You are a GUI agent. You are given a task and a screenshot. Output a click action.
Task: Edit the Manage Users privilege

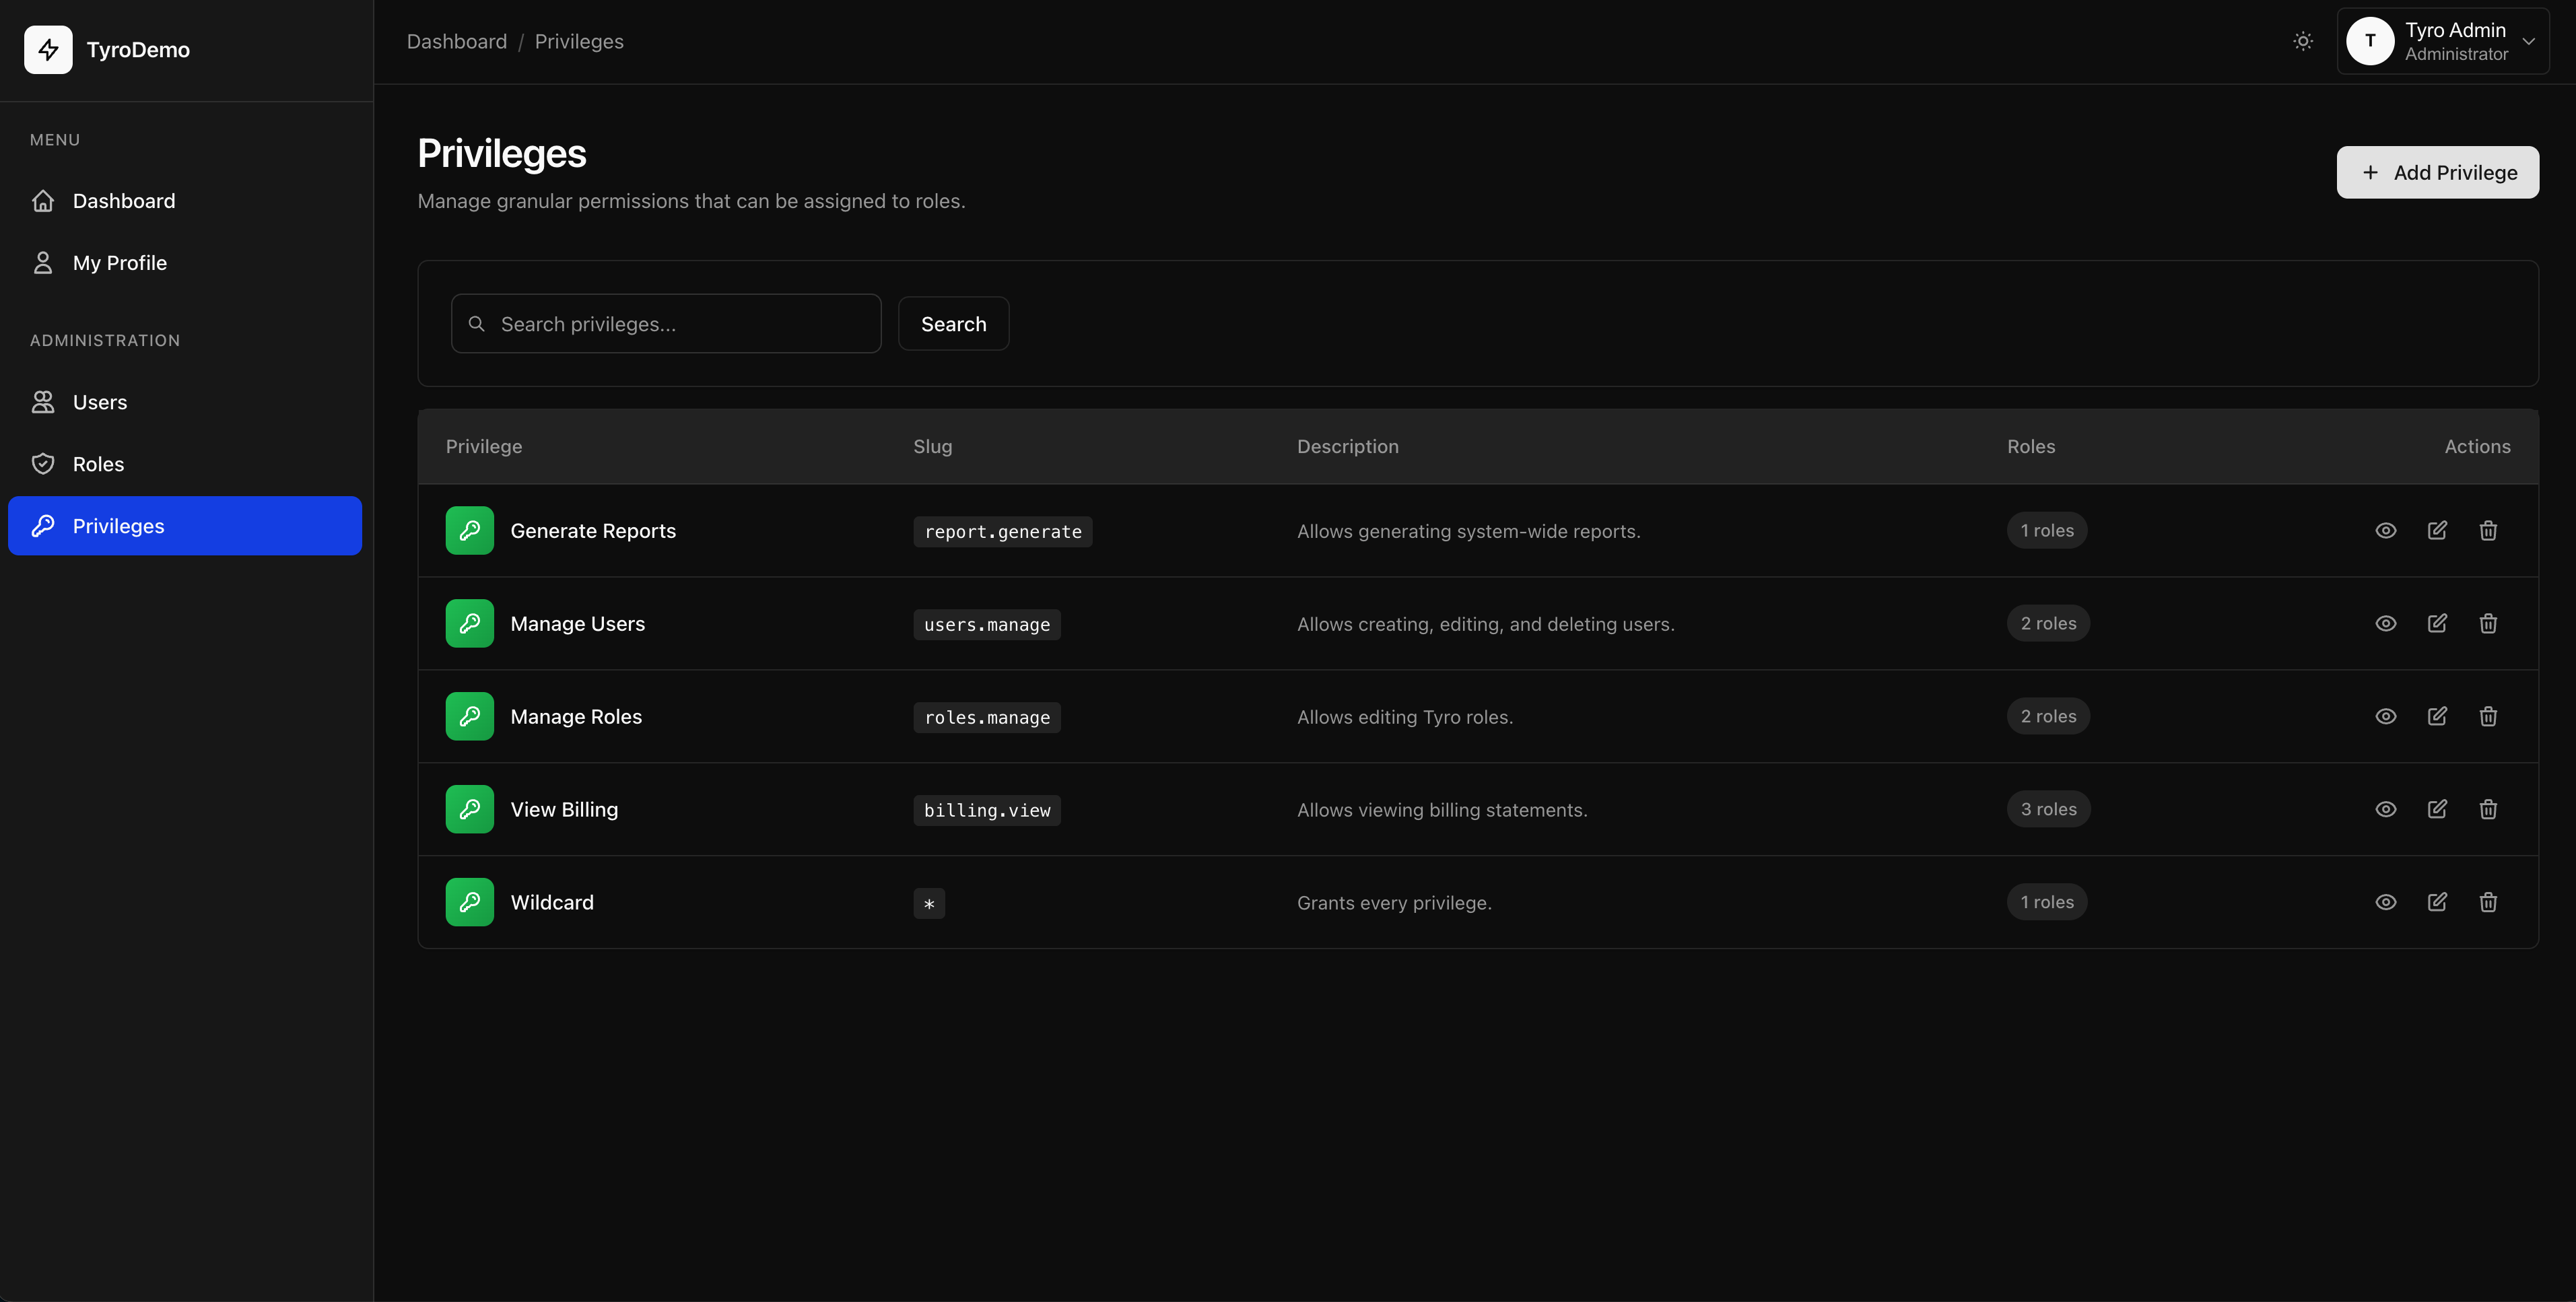[2437, 623]
